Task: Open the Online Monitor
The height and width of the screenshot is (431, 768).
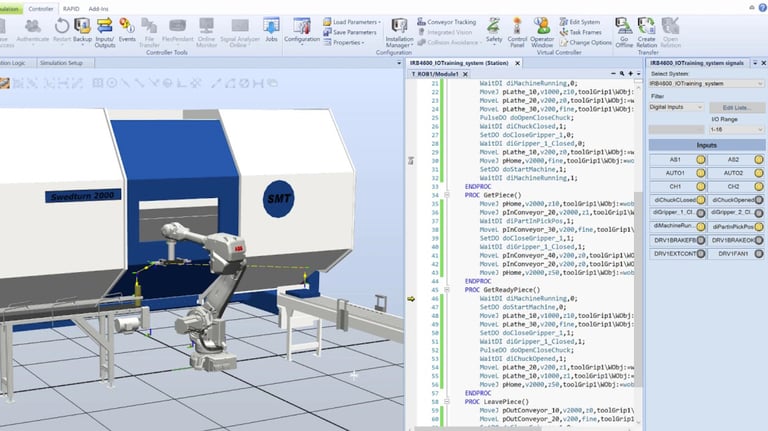Action: click(x=206, y=32)
